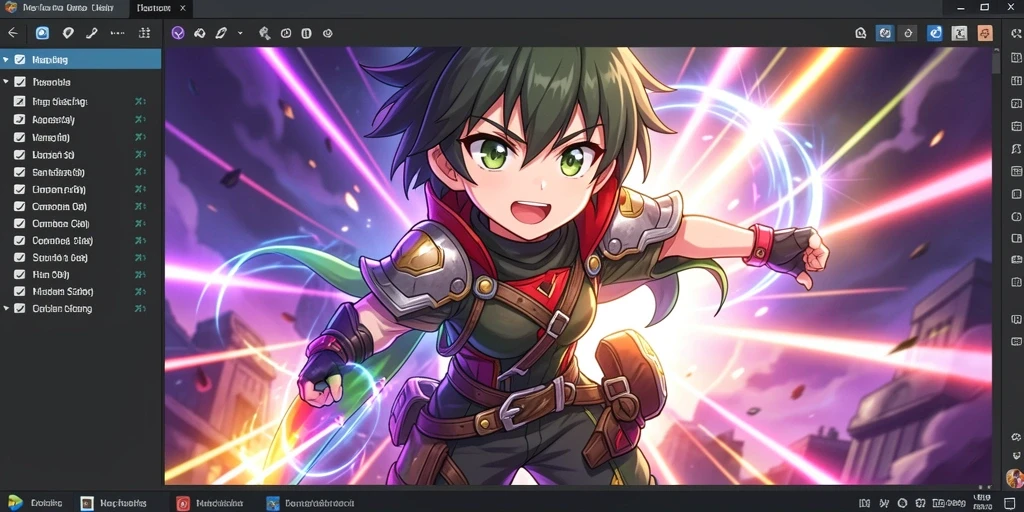Uncheck the checkbox in the highlighted blue row
Viewport: 1024px width, 512px height.
click(20, 59)
